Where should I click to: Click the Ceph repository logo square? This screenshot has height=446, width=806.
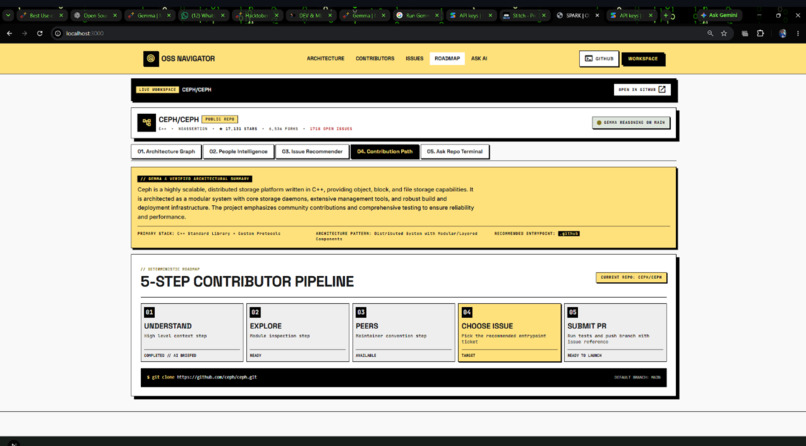pos(146,123)
